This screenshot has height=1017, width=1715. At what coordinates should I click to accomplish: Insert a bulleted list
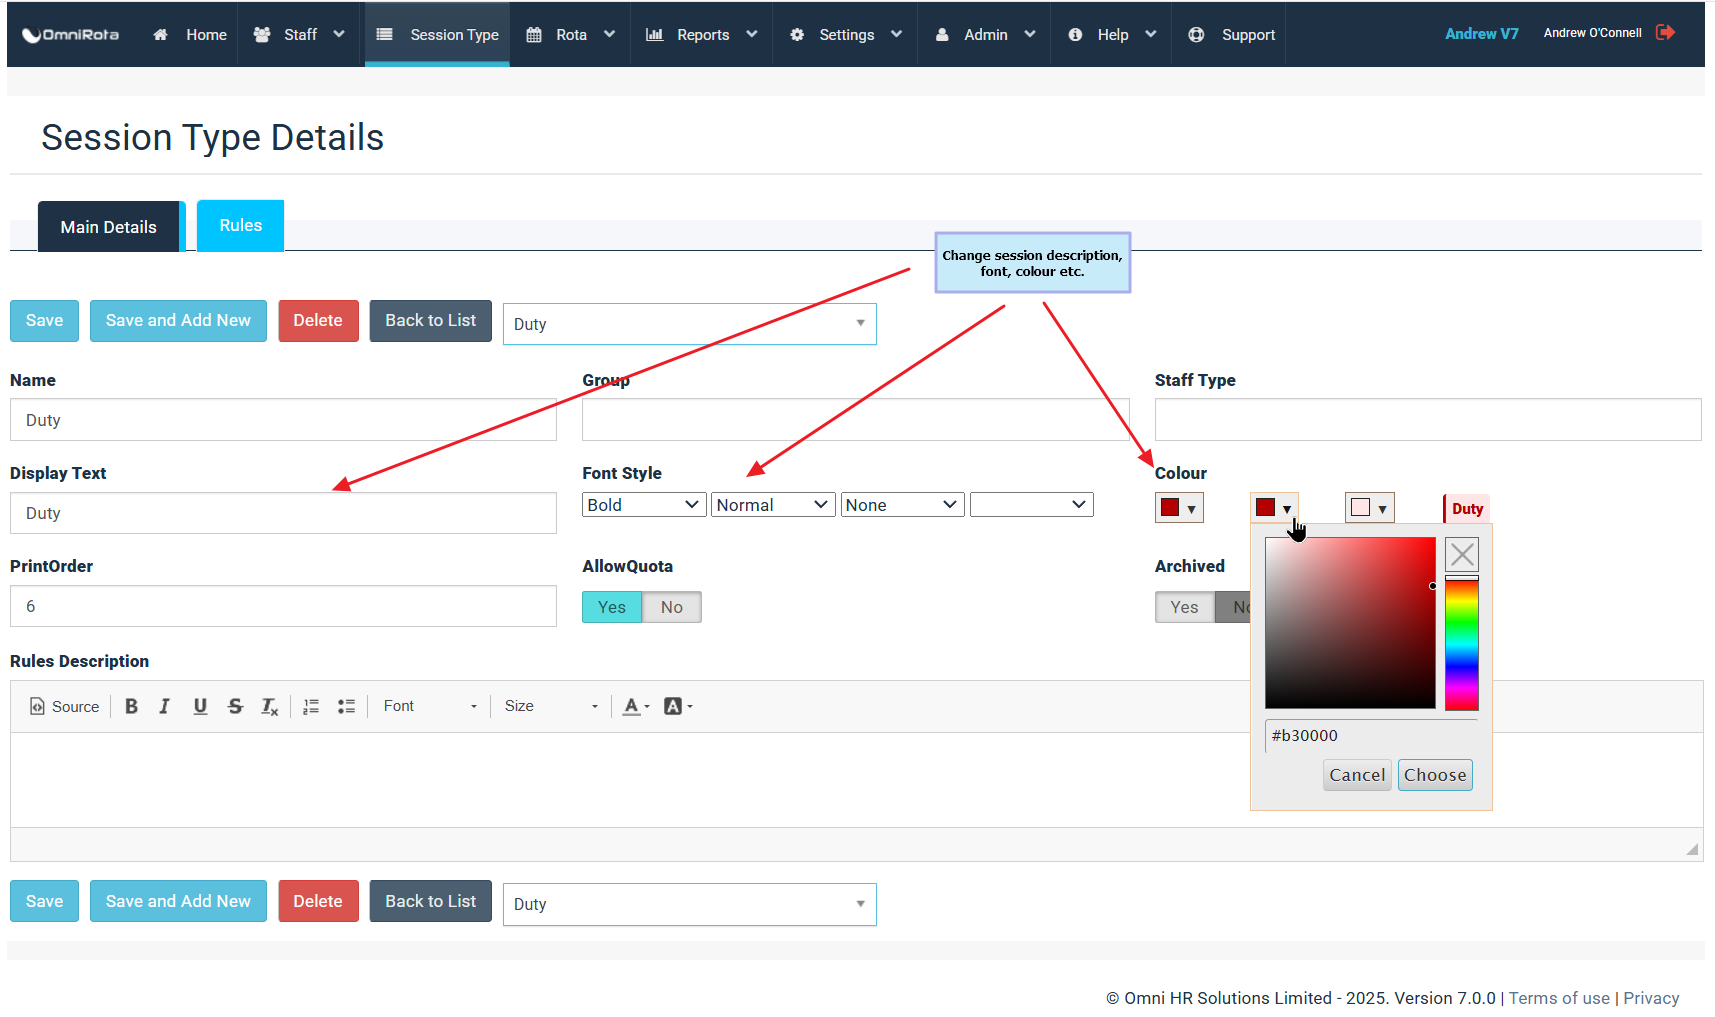coord(346,706)
